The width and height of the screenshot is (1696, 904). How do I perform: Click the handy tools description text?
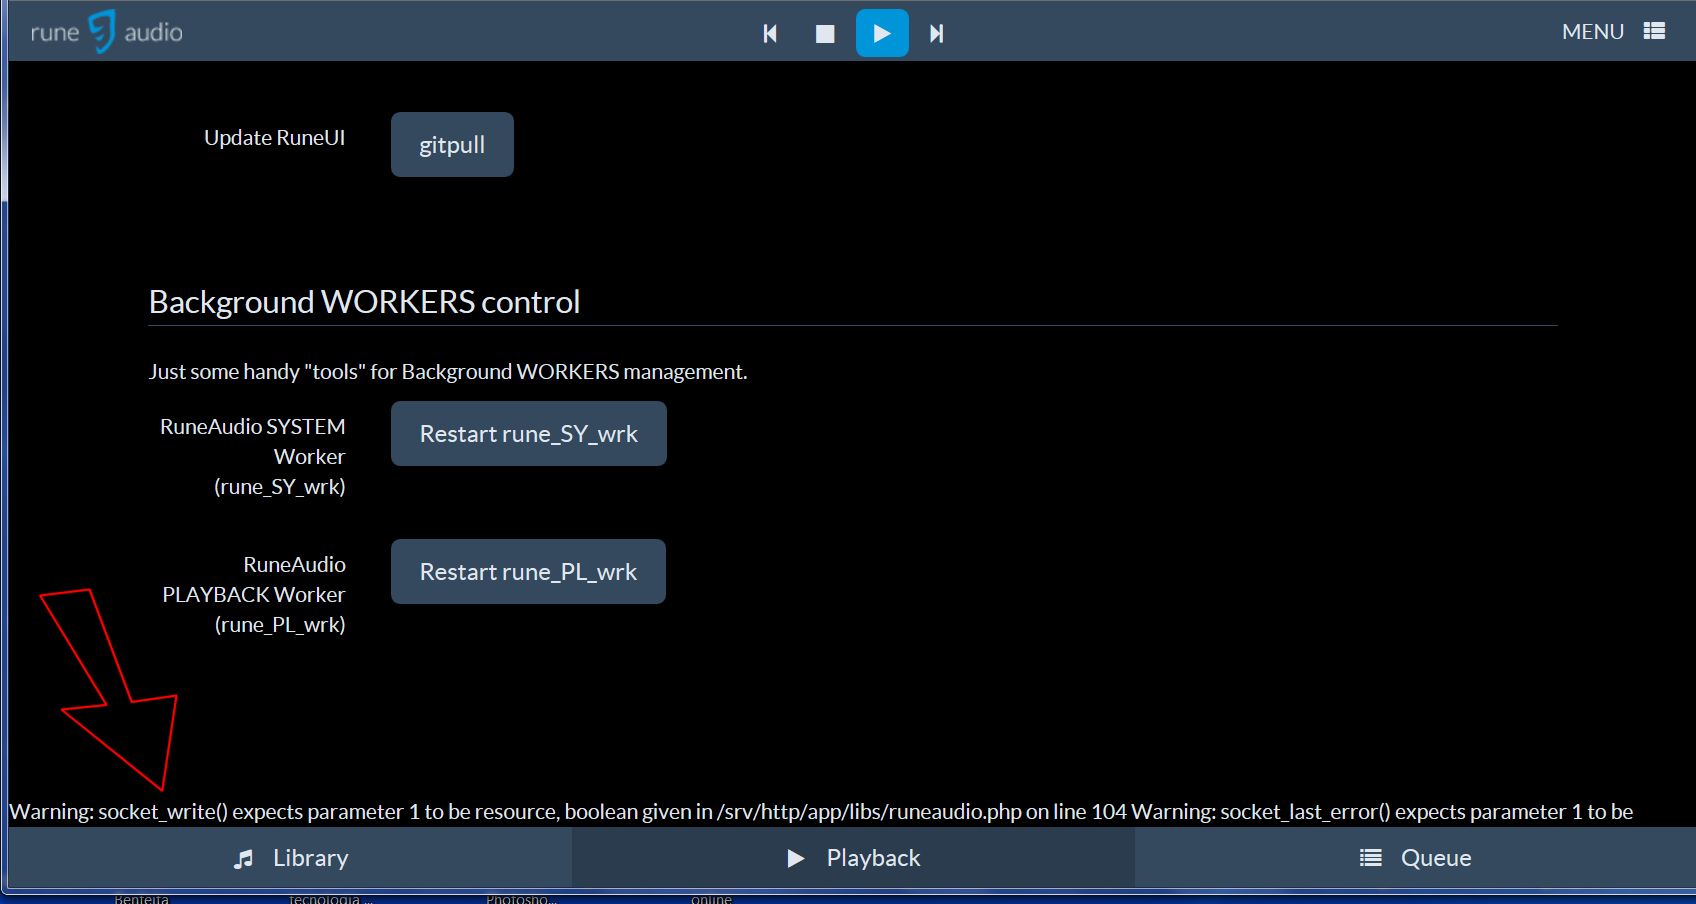[x=447, y=371]
